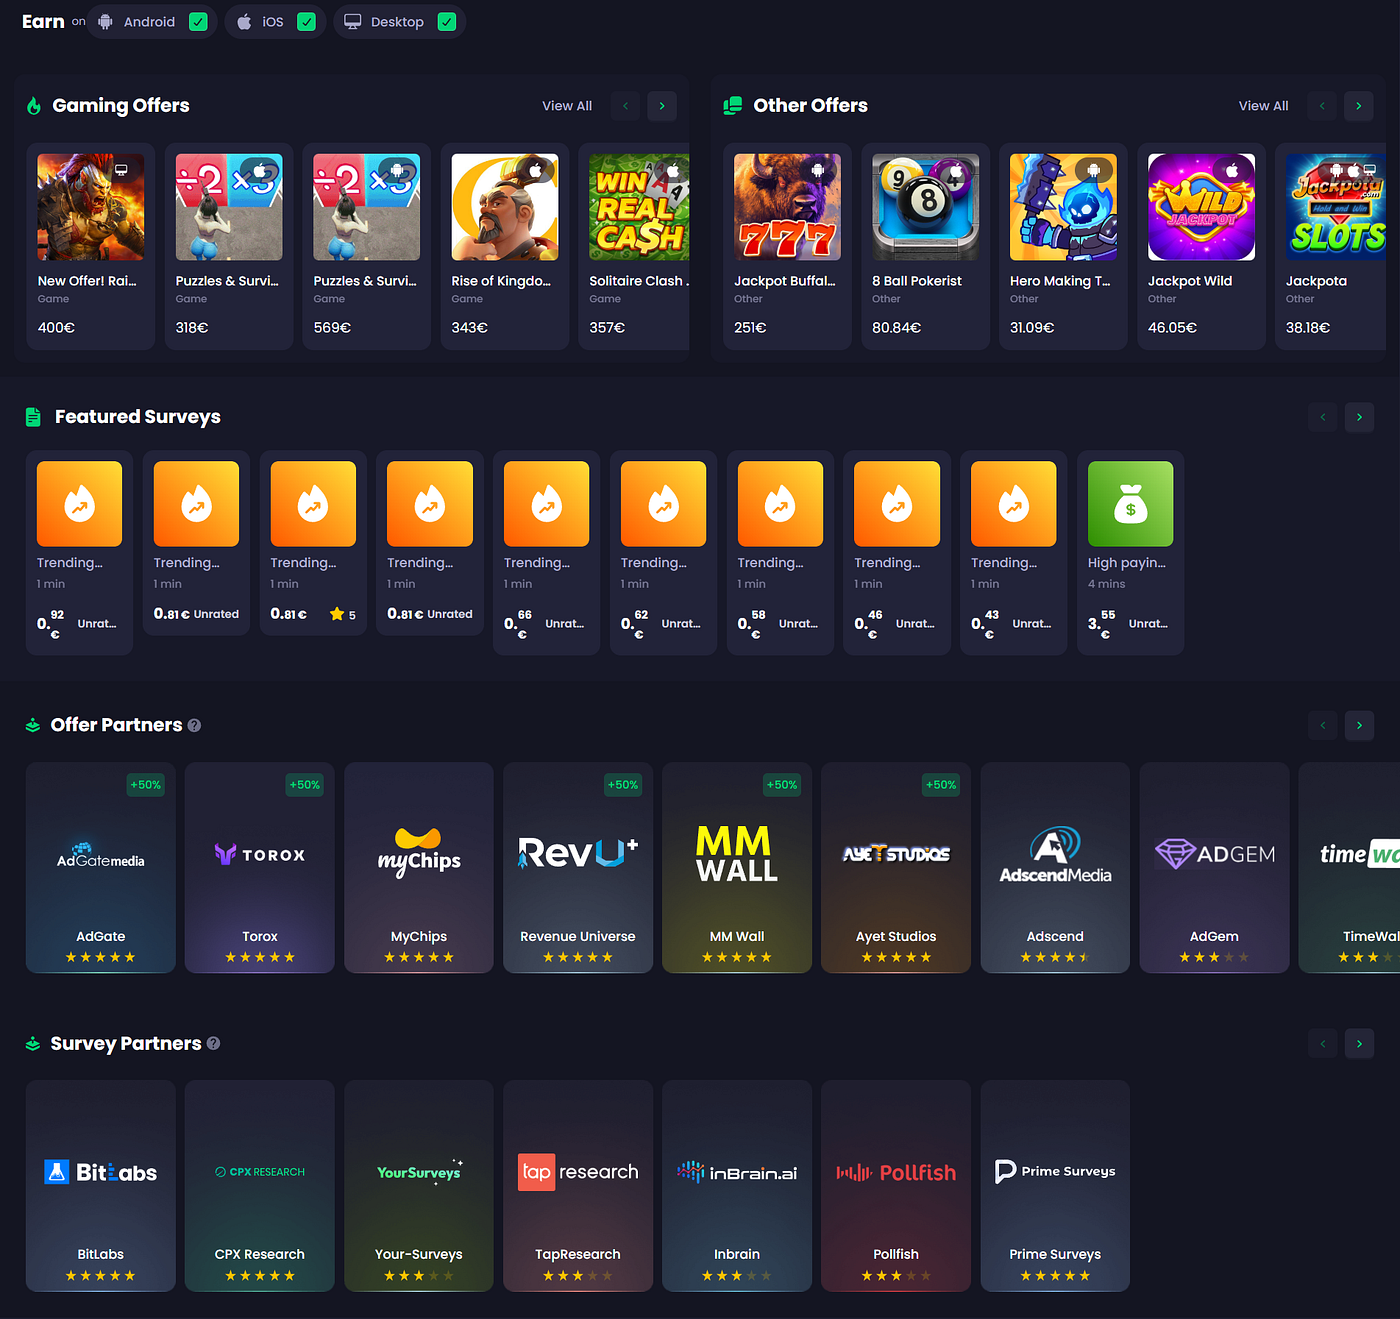Click the Offer Partners help question icon
The width and height of the screenshot is (1400, 1319).
(x=194, y=726)
